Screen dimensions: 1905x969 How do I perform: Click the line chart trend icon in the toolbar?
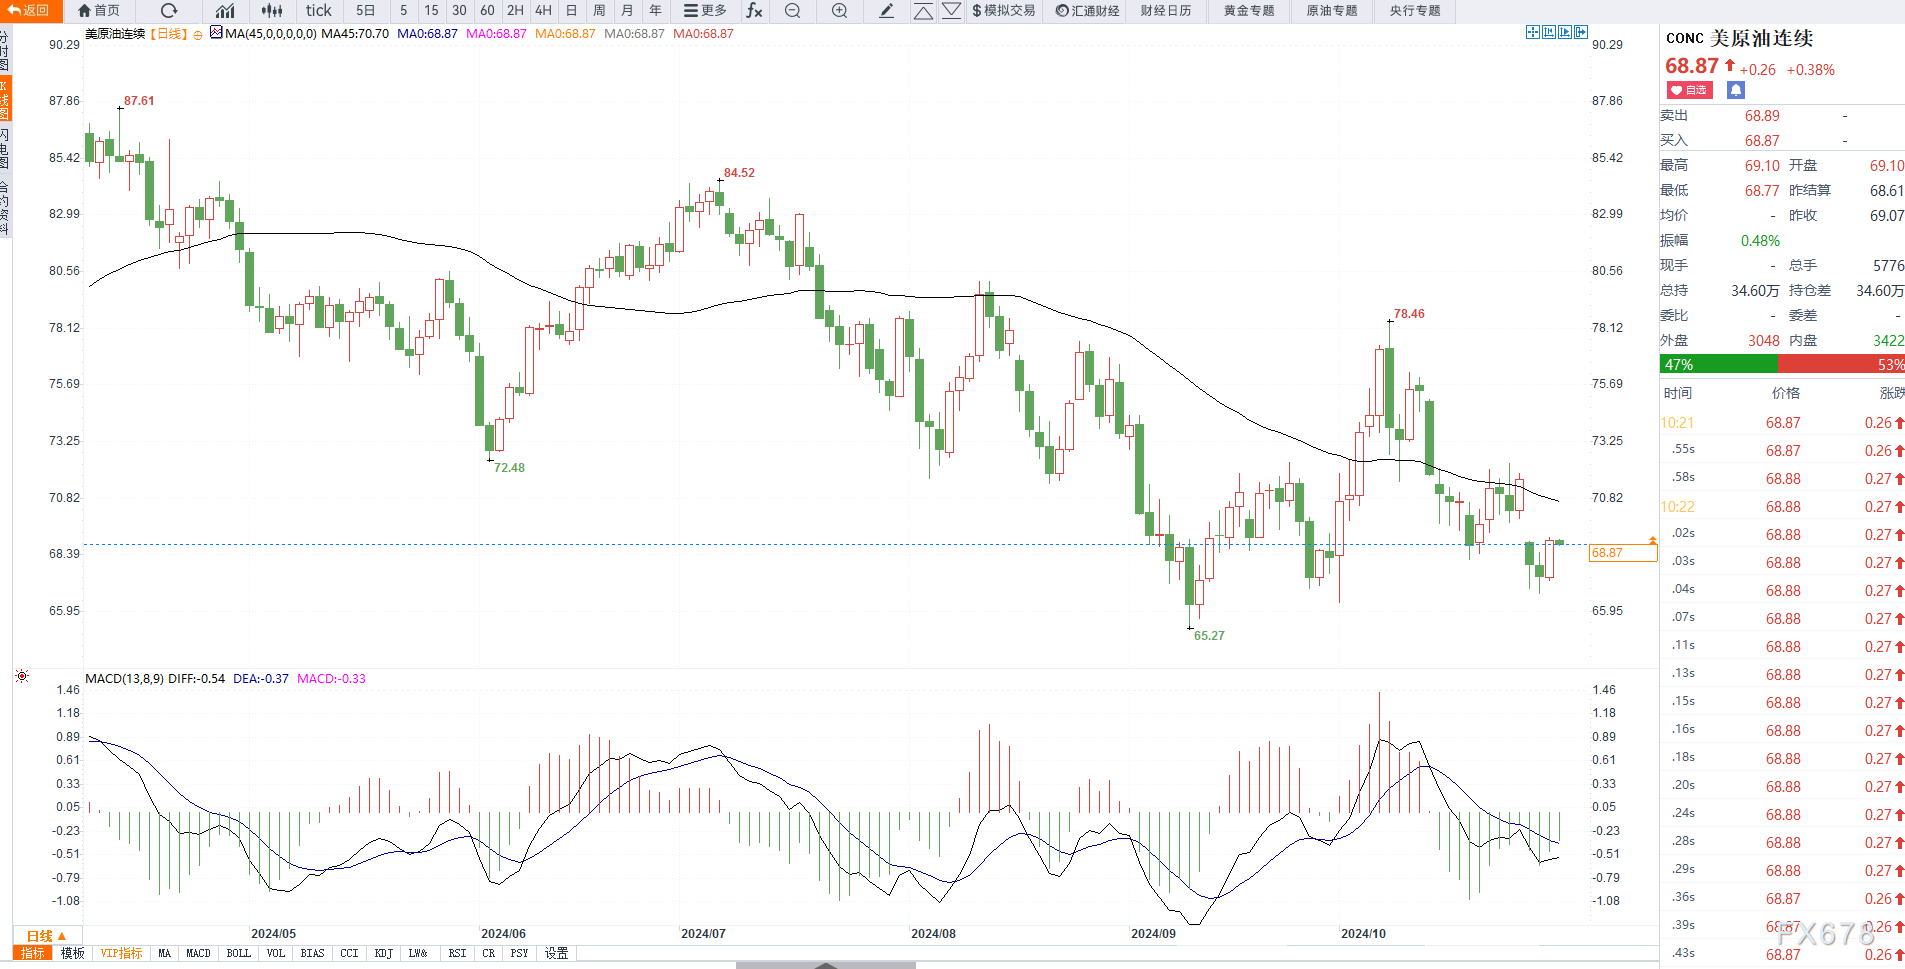[x=225, y=11]
